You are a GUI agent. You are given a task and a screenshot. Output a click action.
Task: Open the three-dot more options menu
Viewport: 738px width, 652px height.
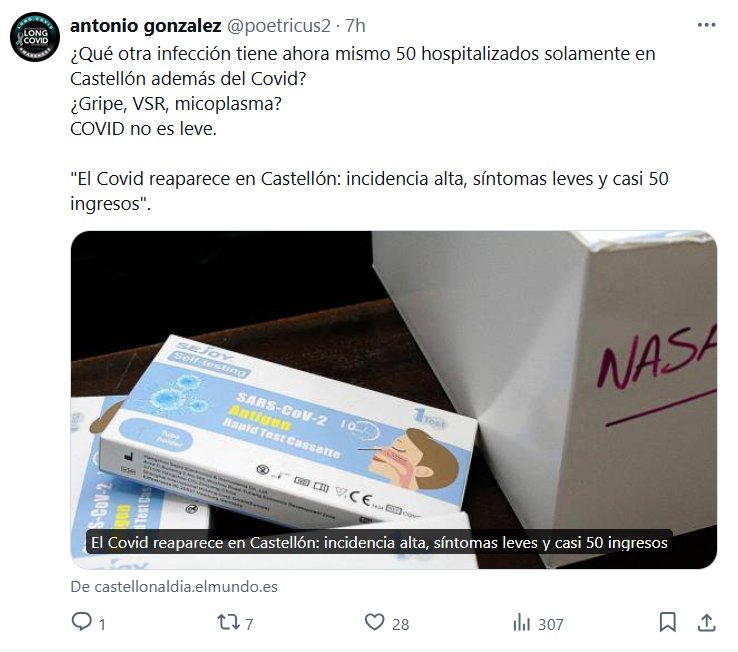pyautogui.click(x=706, y=25)
